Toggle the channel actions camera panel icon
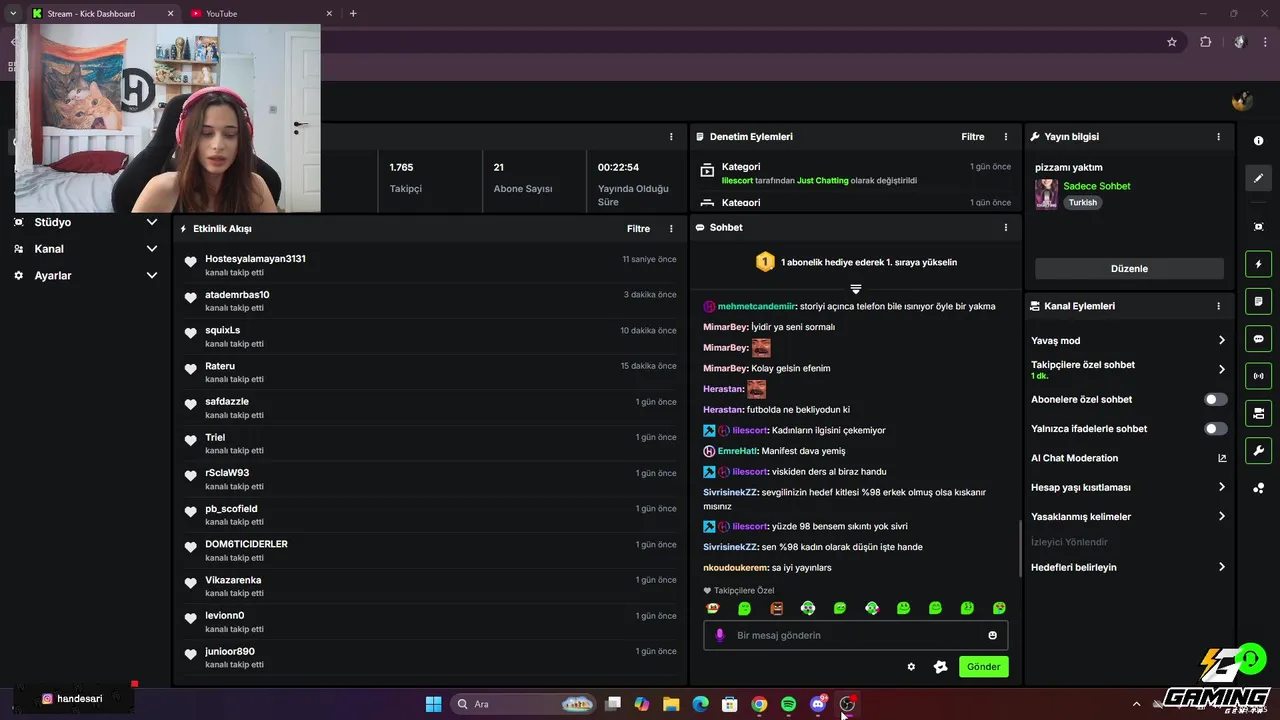1280x720 pixels. [x=1258, y=413]
